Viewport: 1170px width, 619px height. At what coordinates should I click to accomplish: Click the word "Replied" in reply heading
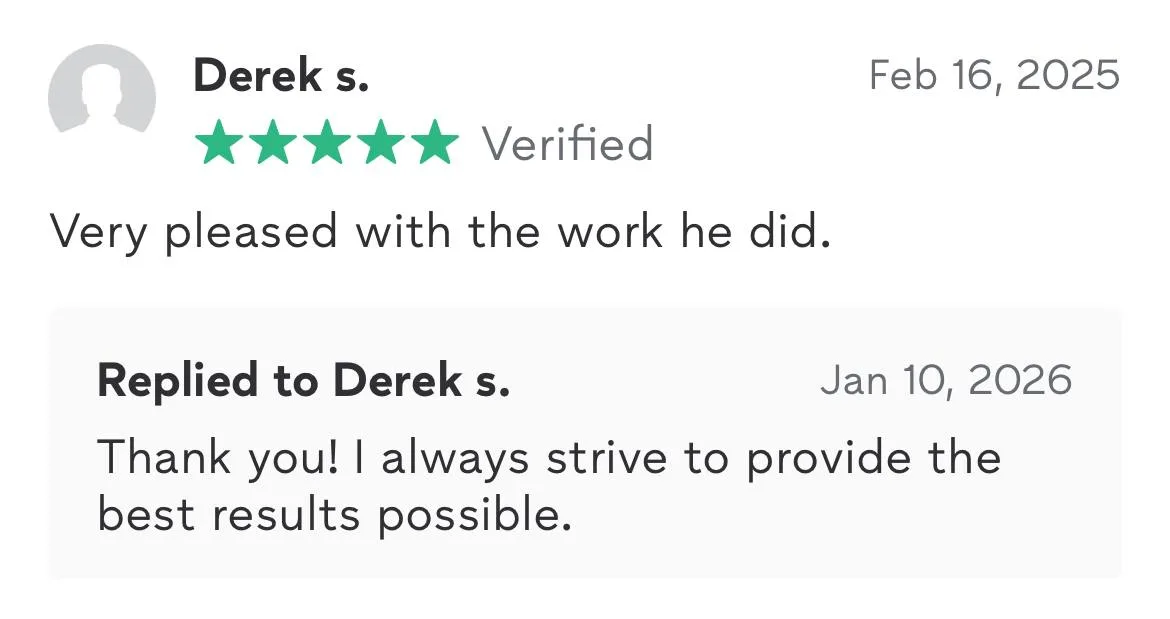click(x=176, y=381)
